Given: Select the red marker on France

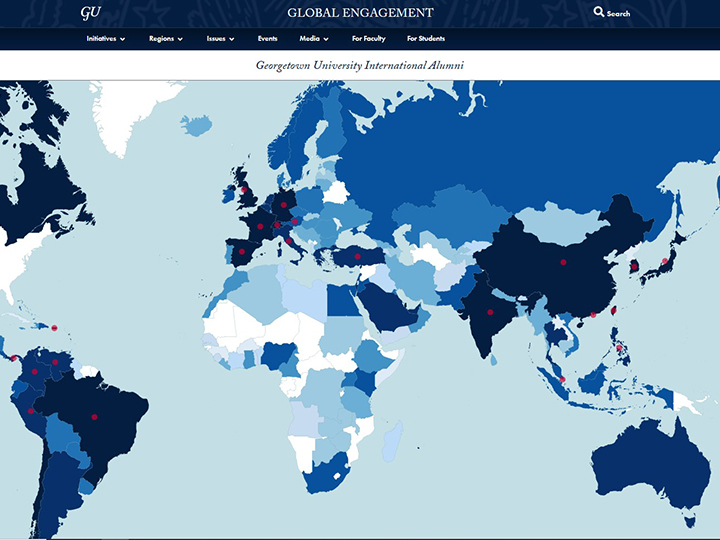Looking at the screenshot, I should [260, 226].
